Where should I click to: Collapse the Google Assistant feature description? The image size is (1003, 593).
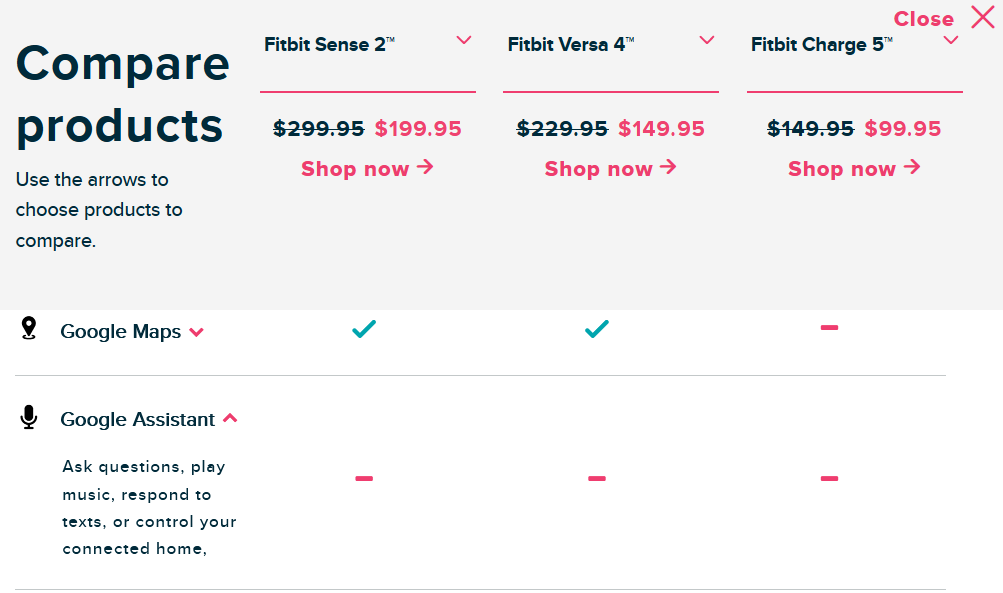point(230,418)
